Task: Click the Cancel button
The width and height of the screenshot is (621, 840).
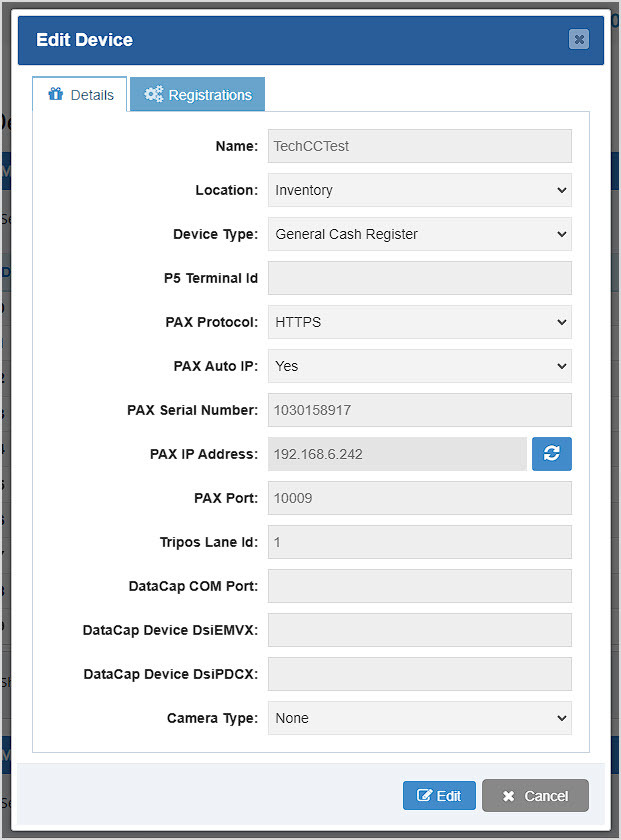Action: coord(535,795)
